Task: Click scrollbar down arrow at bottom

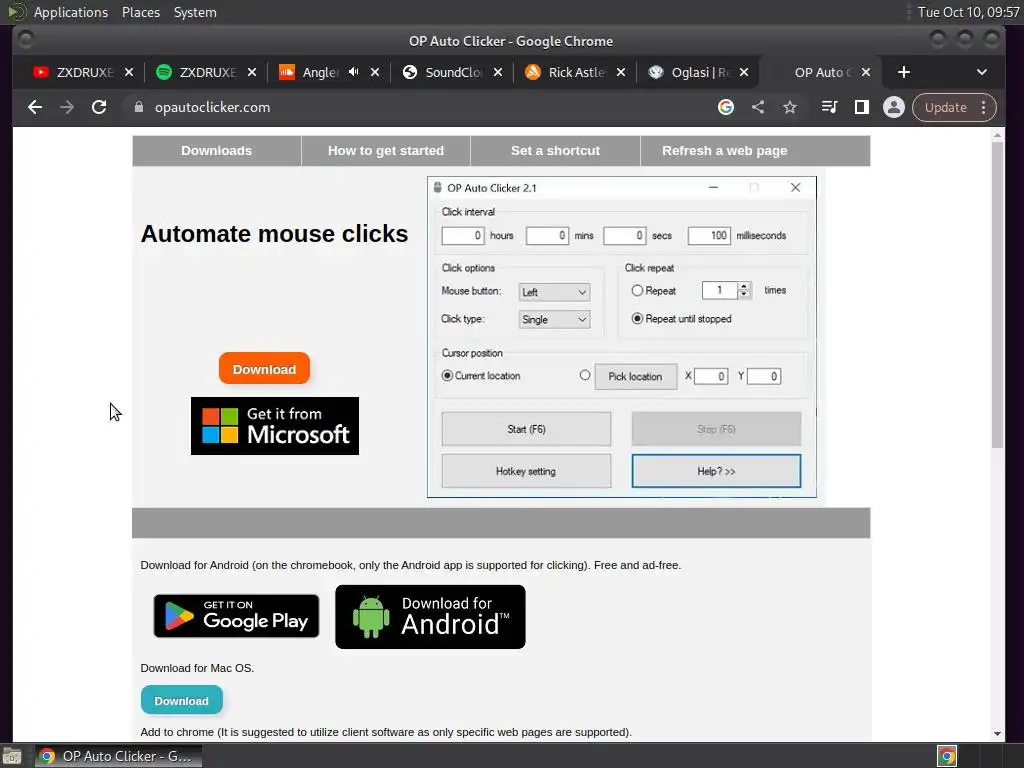Action: tap(997, 733)
